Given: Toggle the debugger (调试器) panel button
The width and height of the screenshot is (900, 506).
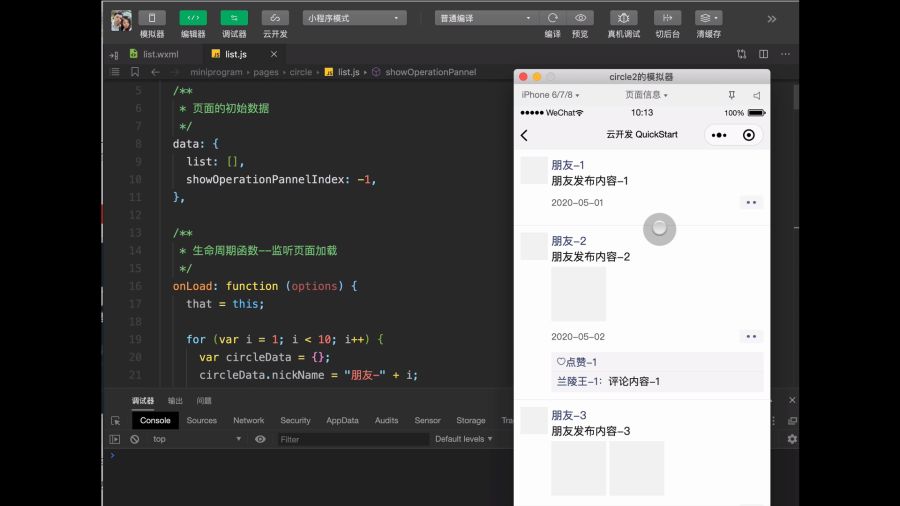Looking at the screenshot, I should pos(234,18).
